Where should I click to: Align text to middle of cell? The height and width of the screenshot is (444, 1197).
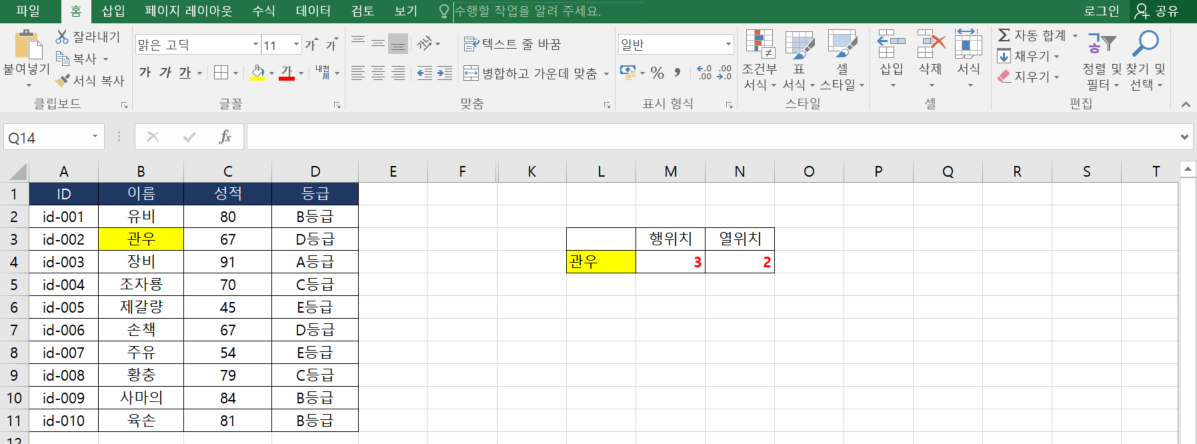377,44
